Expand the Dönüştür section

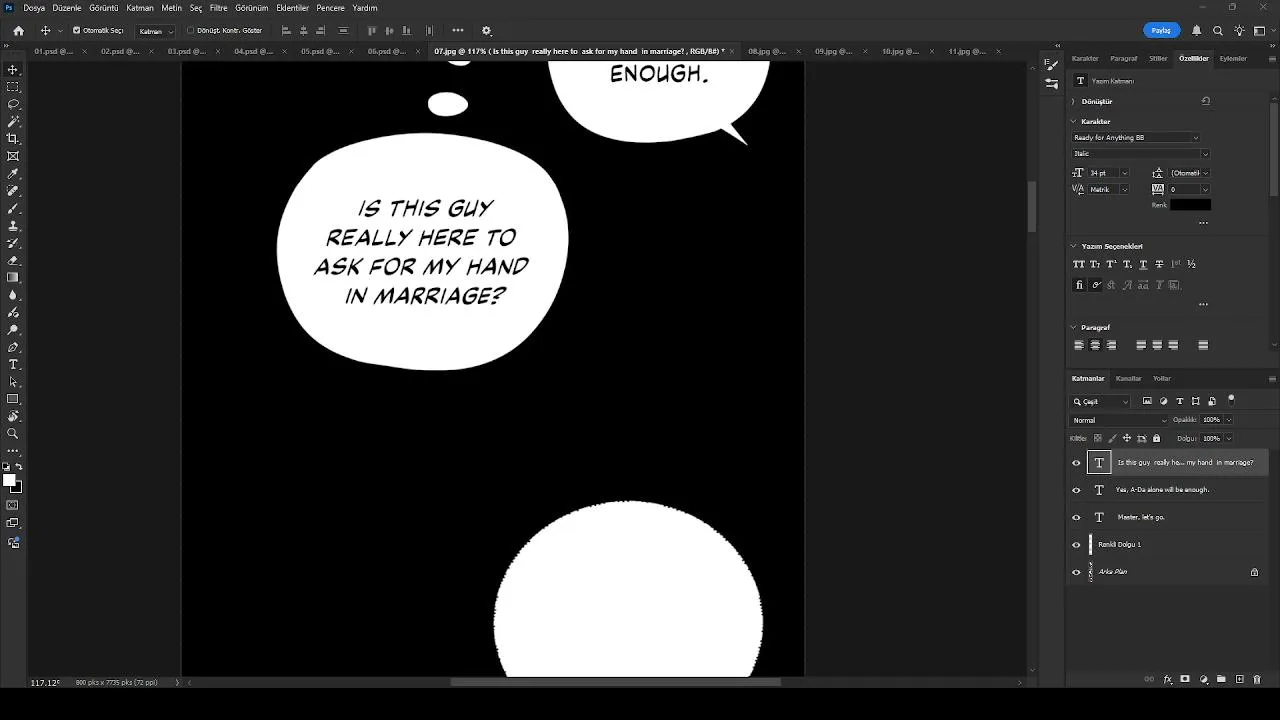point(1074,102)
